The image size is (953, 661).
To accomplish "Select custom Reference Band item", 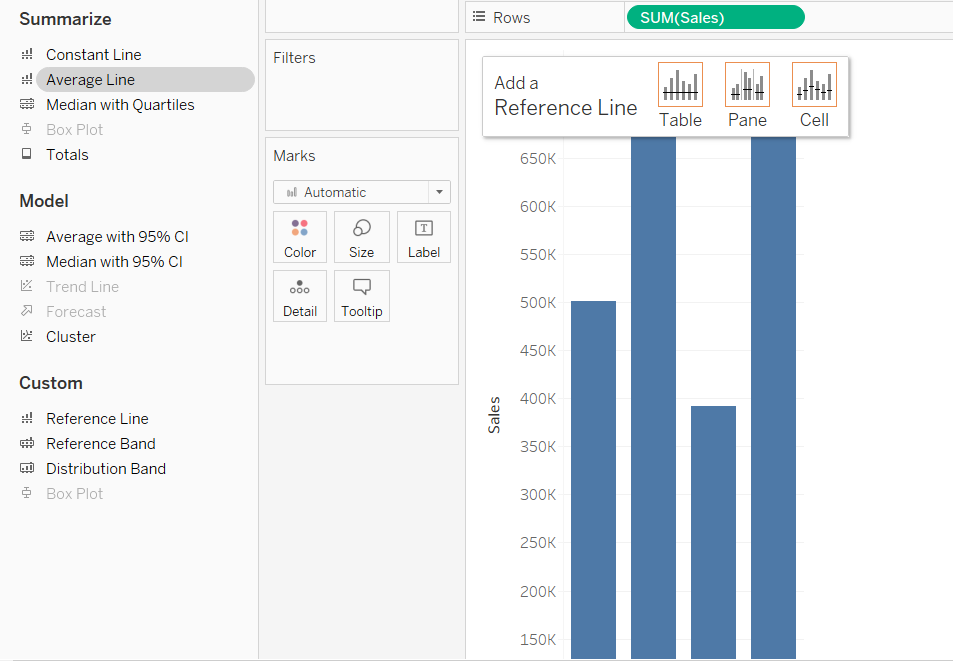I will (x=100, y=444).
